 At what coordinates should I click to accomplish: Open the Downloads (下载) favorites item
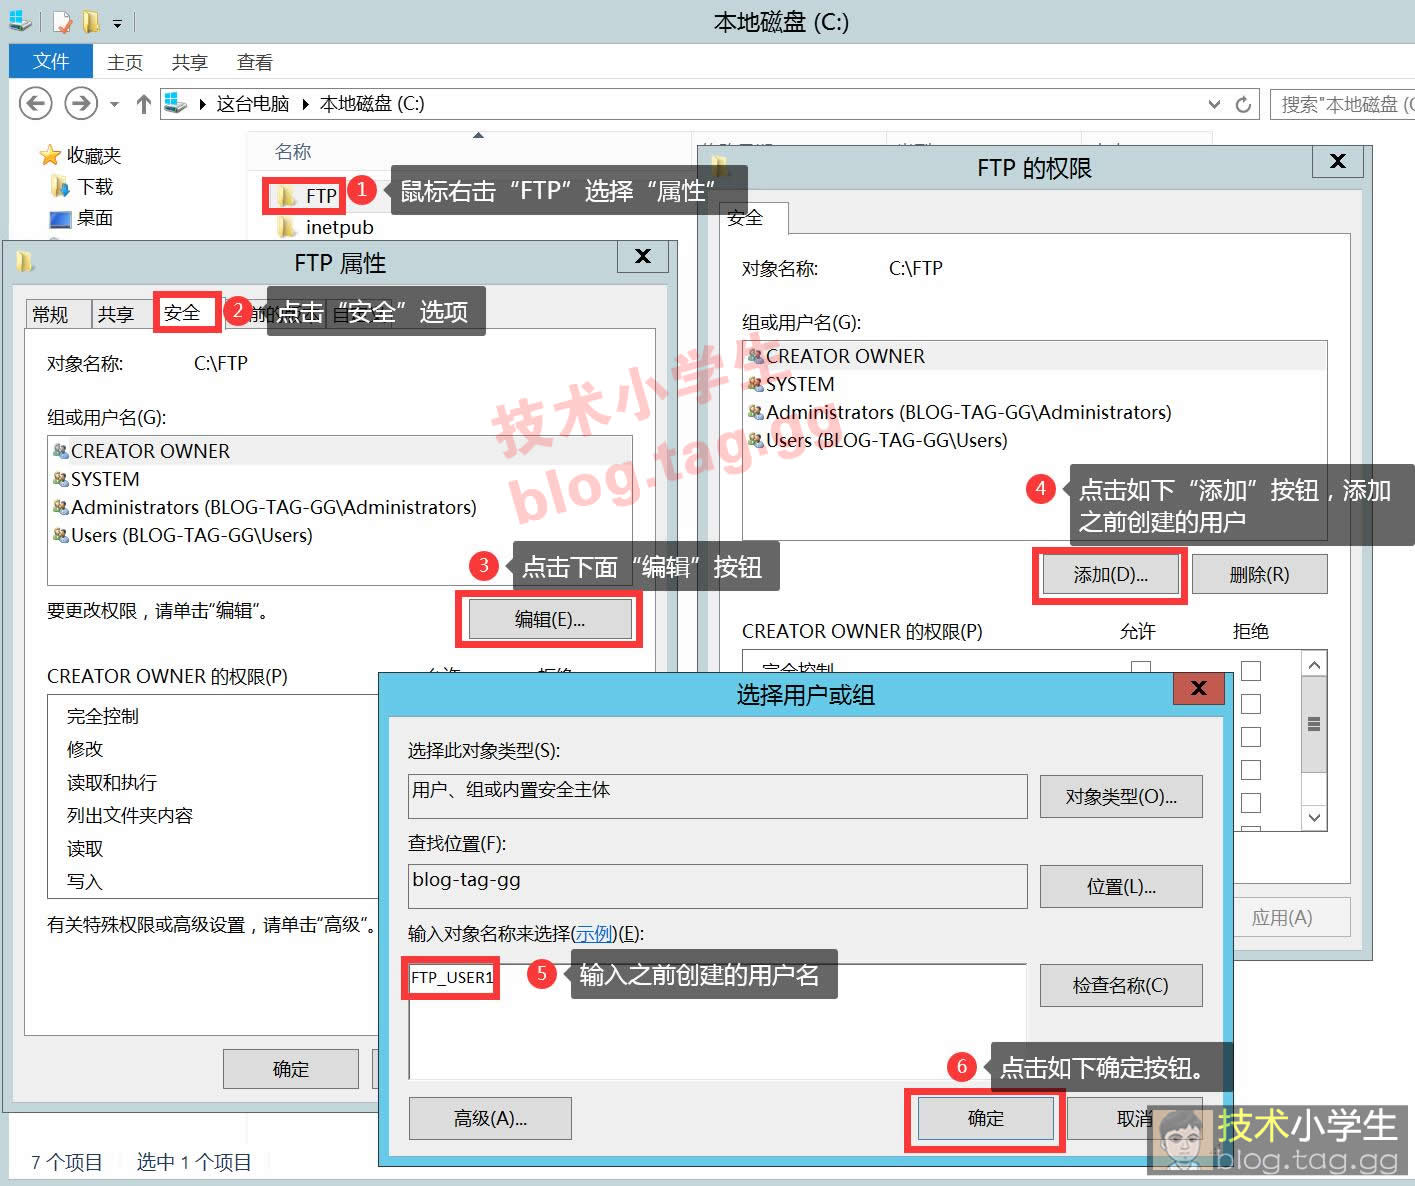click(94, 187)
